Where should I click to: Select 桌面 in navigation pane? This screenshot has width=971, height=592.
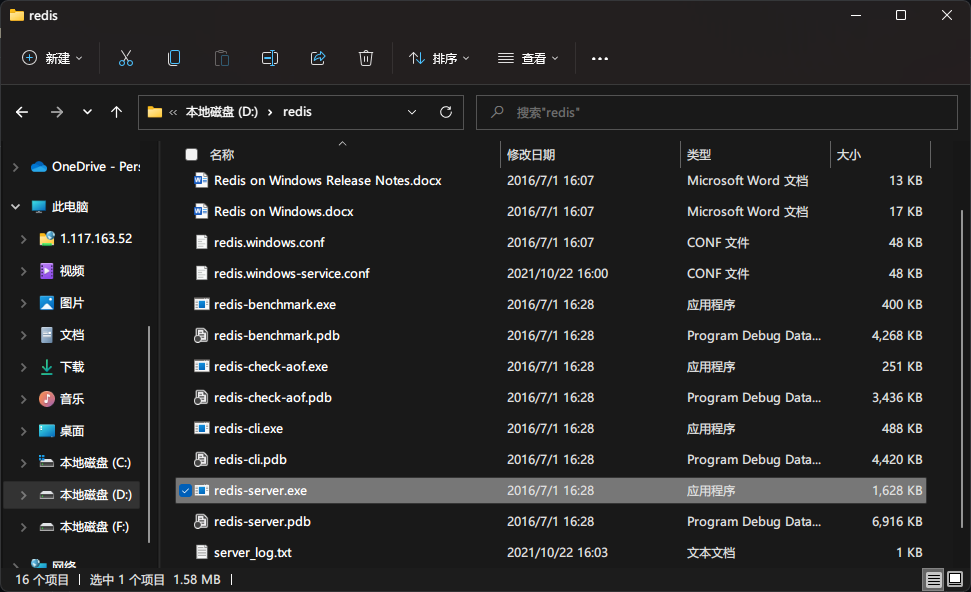72,431
